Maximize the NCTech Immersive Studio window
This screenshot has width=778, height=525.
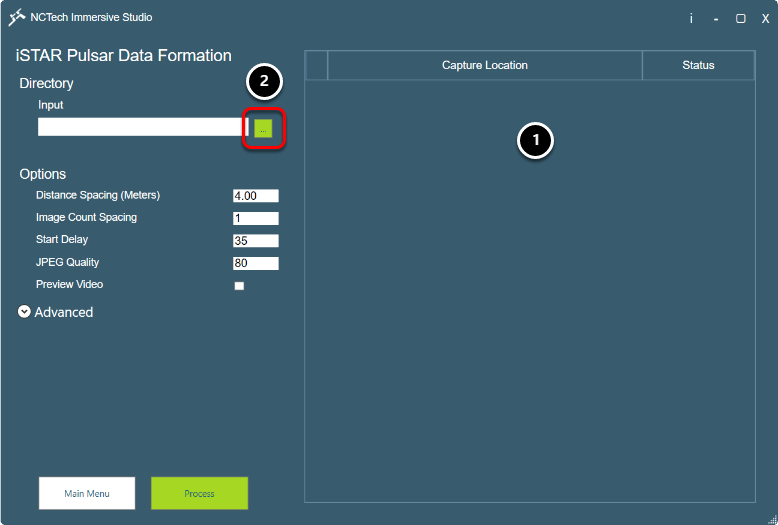740,18
